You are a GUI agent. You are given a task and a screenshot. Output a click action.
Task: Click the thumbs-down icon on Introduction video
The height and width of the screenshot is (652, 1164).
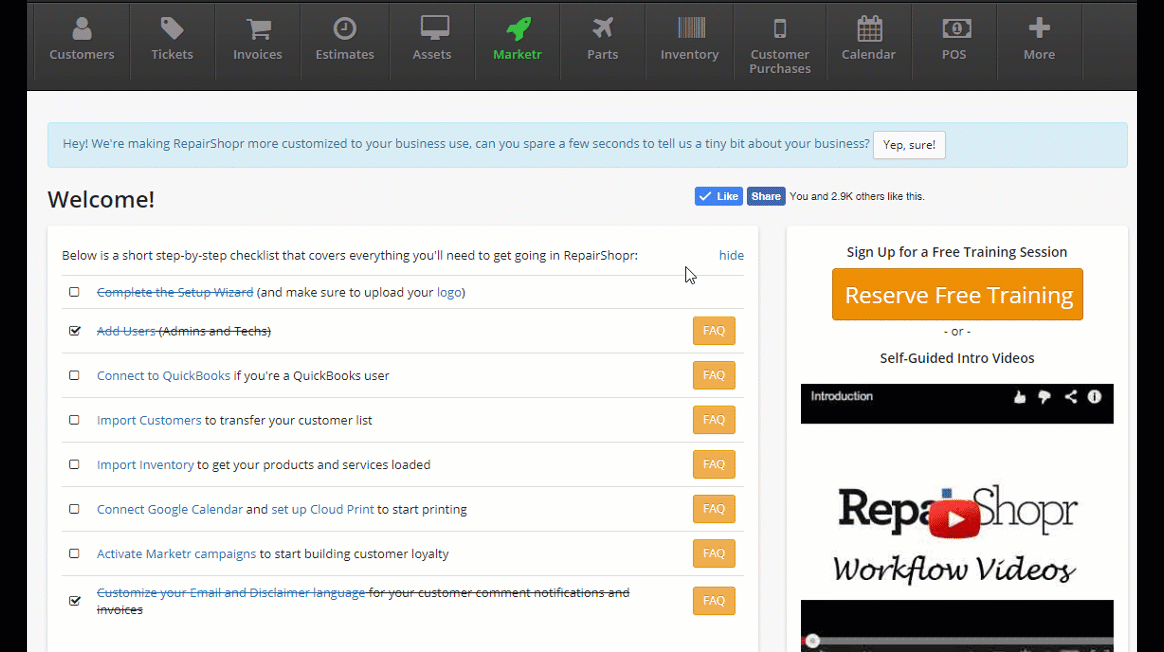tap(1044, 397)
